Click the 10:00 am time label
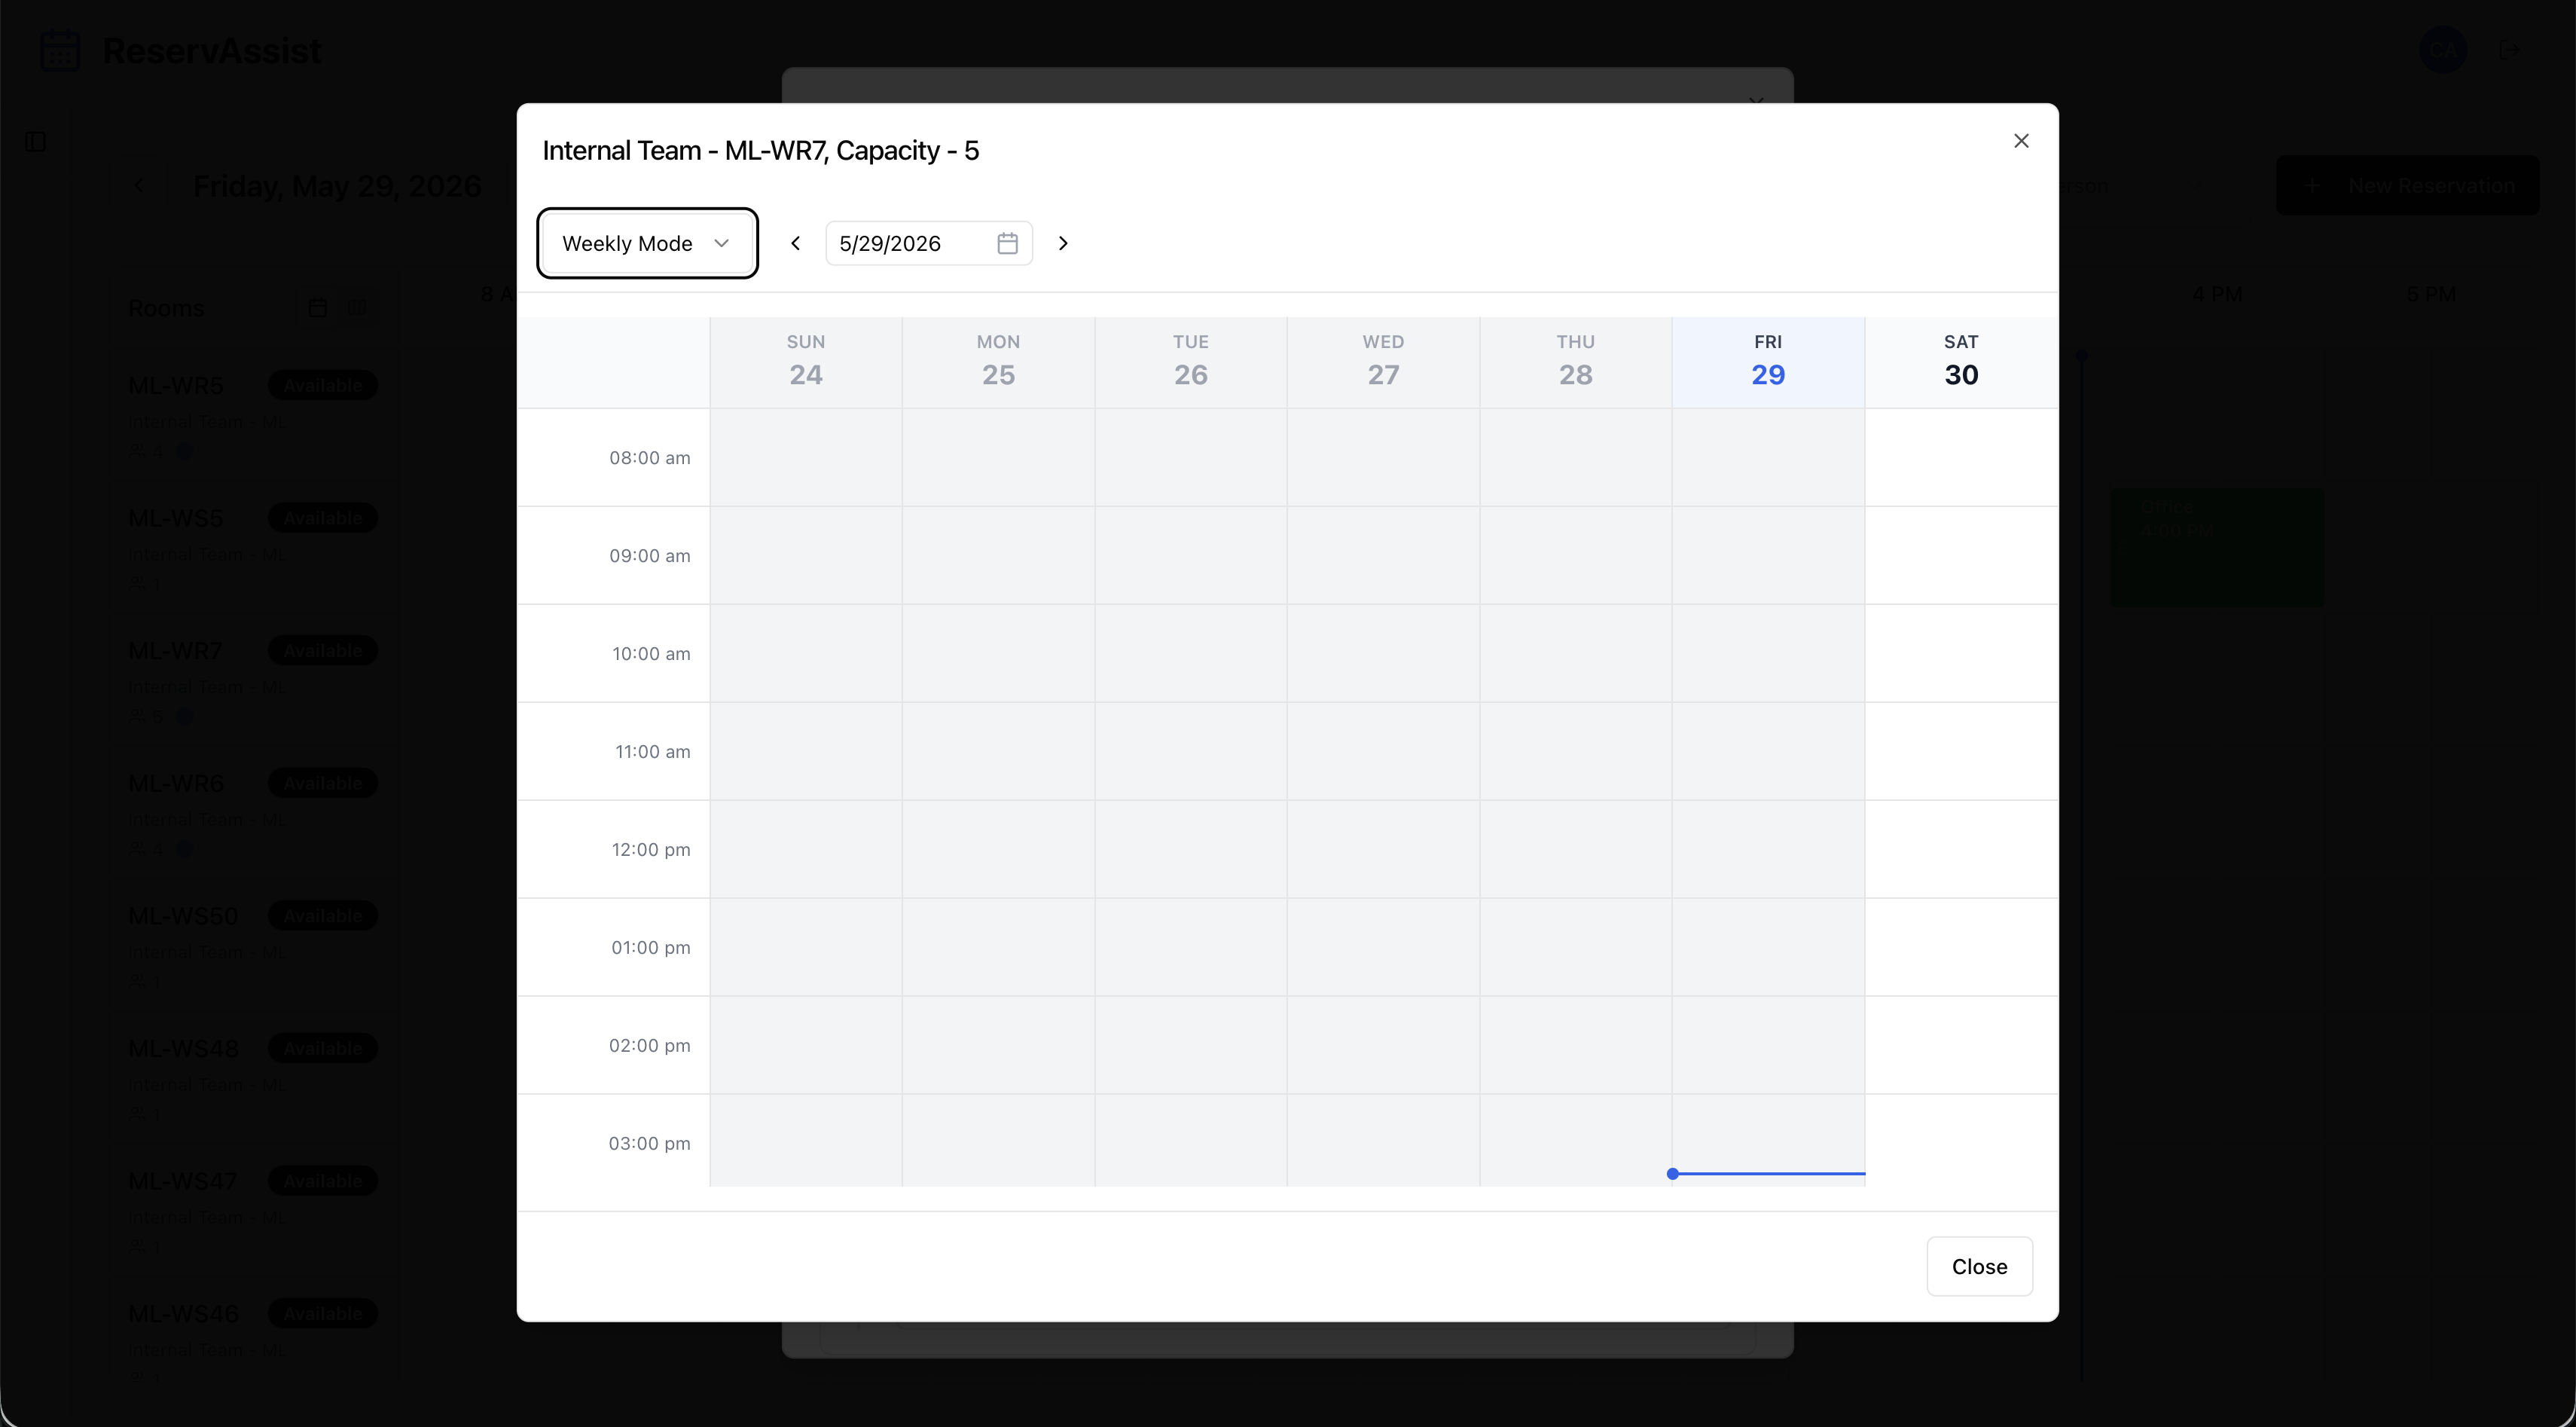Image resolution: width=2576 pixels, height=1427 pixels. 651,654
